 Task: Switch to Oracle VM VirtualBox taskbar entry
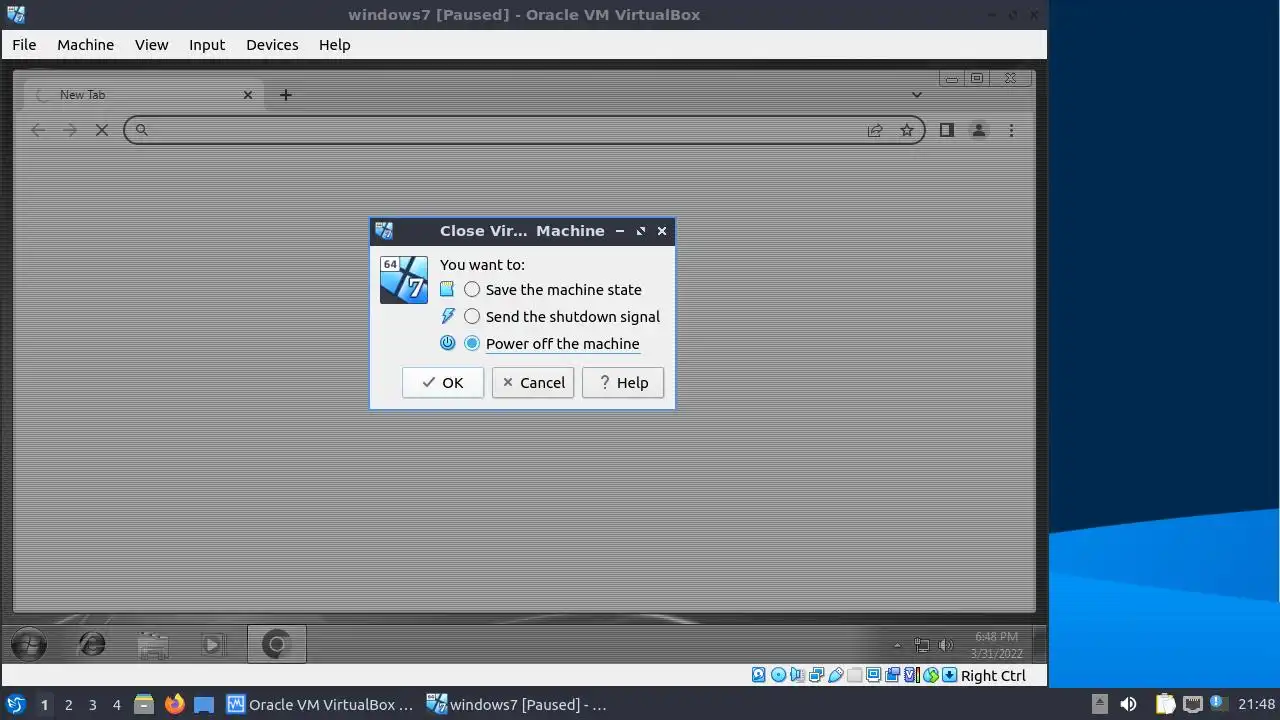320,704
